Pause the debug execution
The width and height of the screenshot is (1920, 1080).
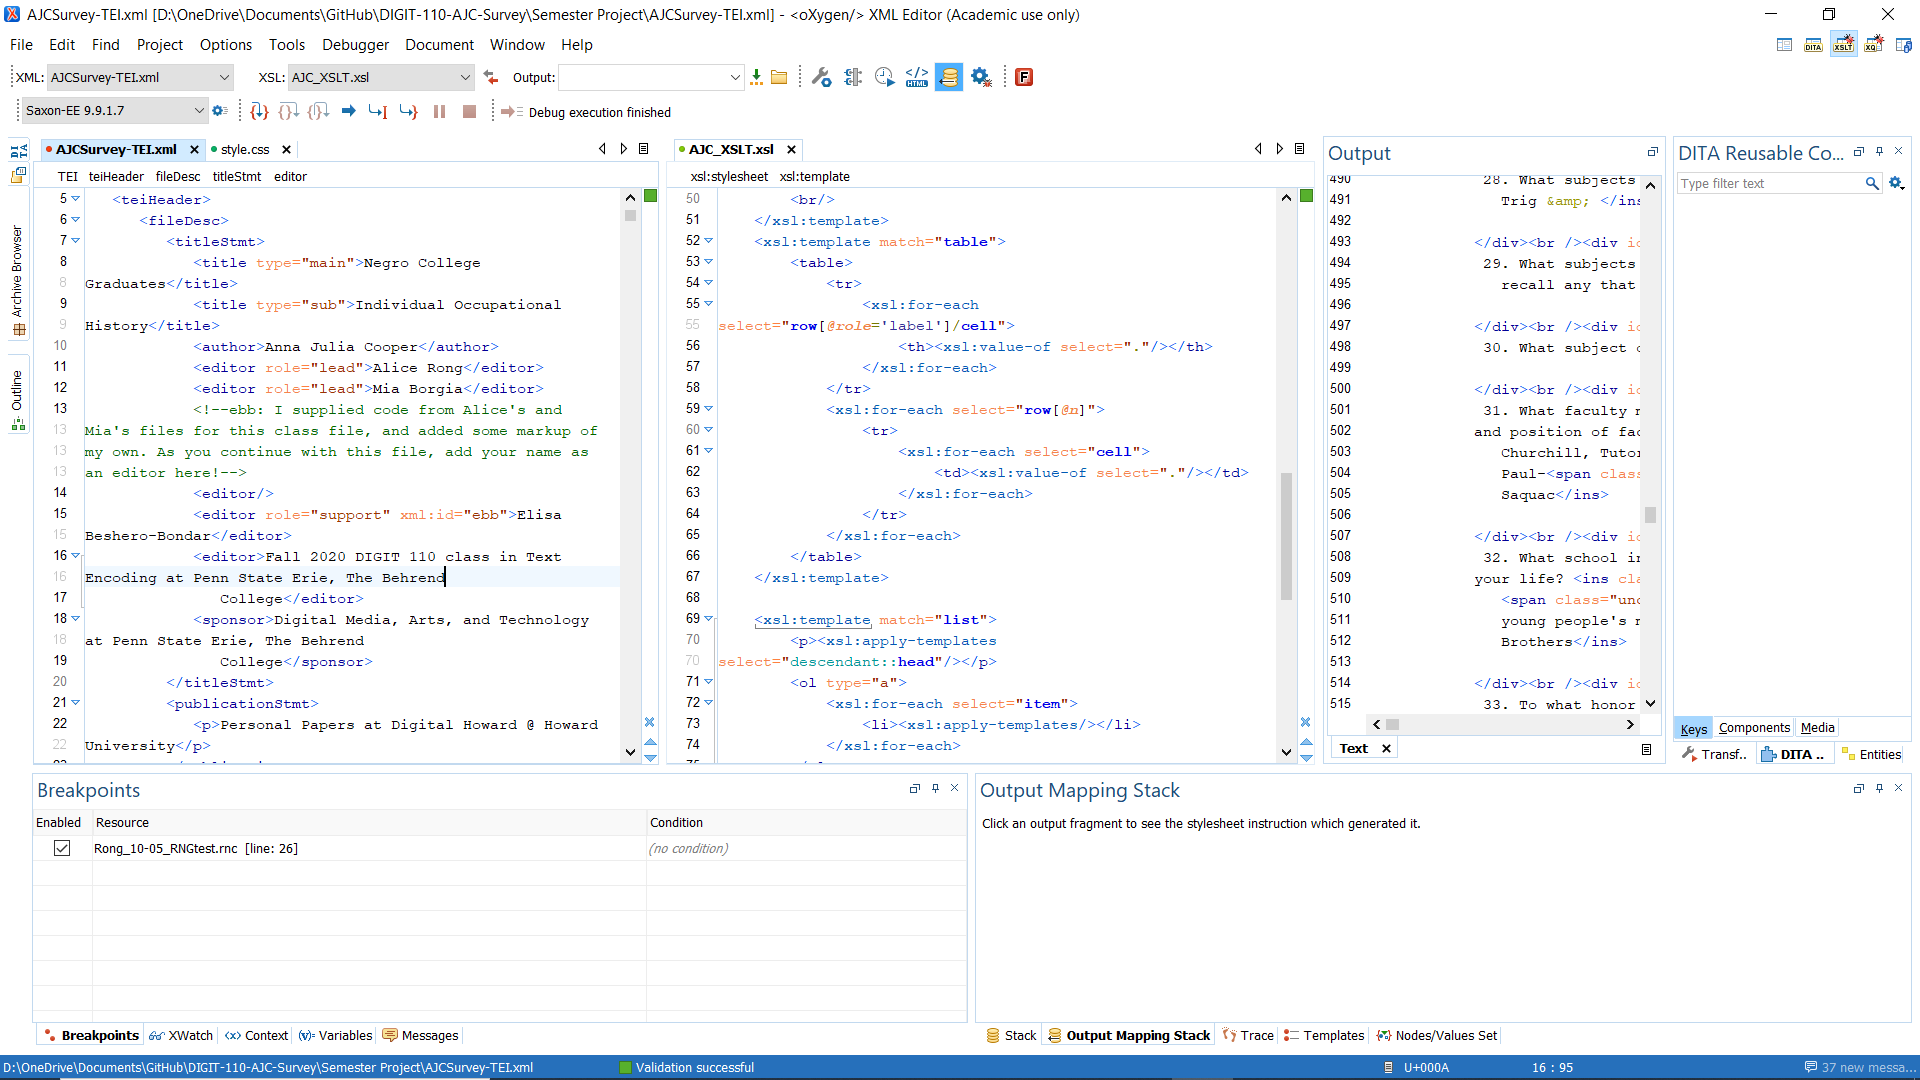pyautogui.click(x=439, y=111)
